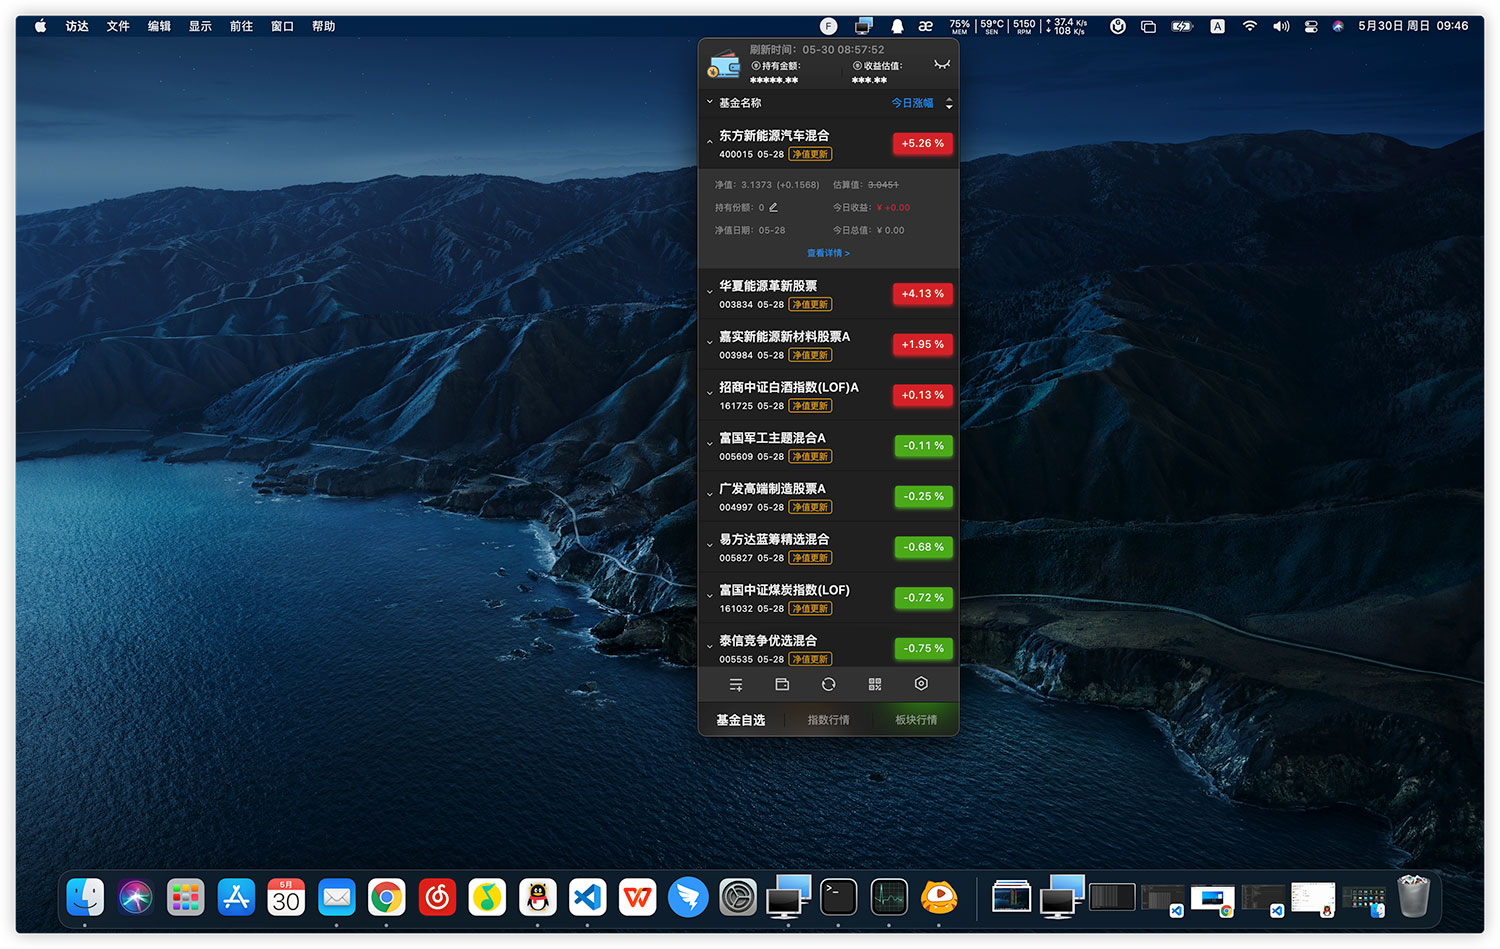The height and width of the screenshot is (949, 1500).
Task: Open the settings gear icon
Action: pyautogui.click(x=920, y=684)
